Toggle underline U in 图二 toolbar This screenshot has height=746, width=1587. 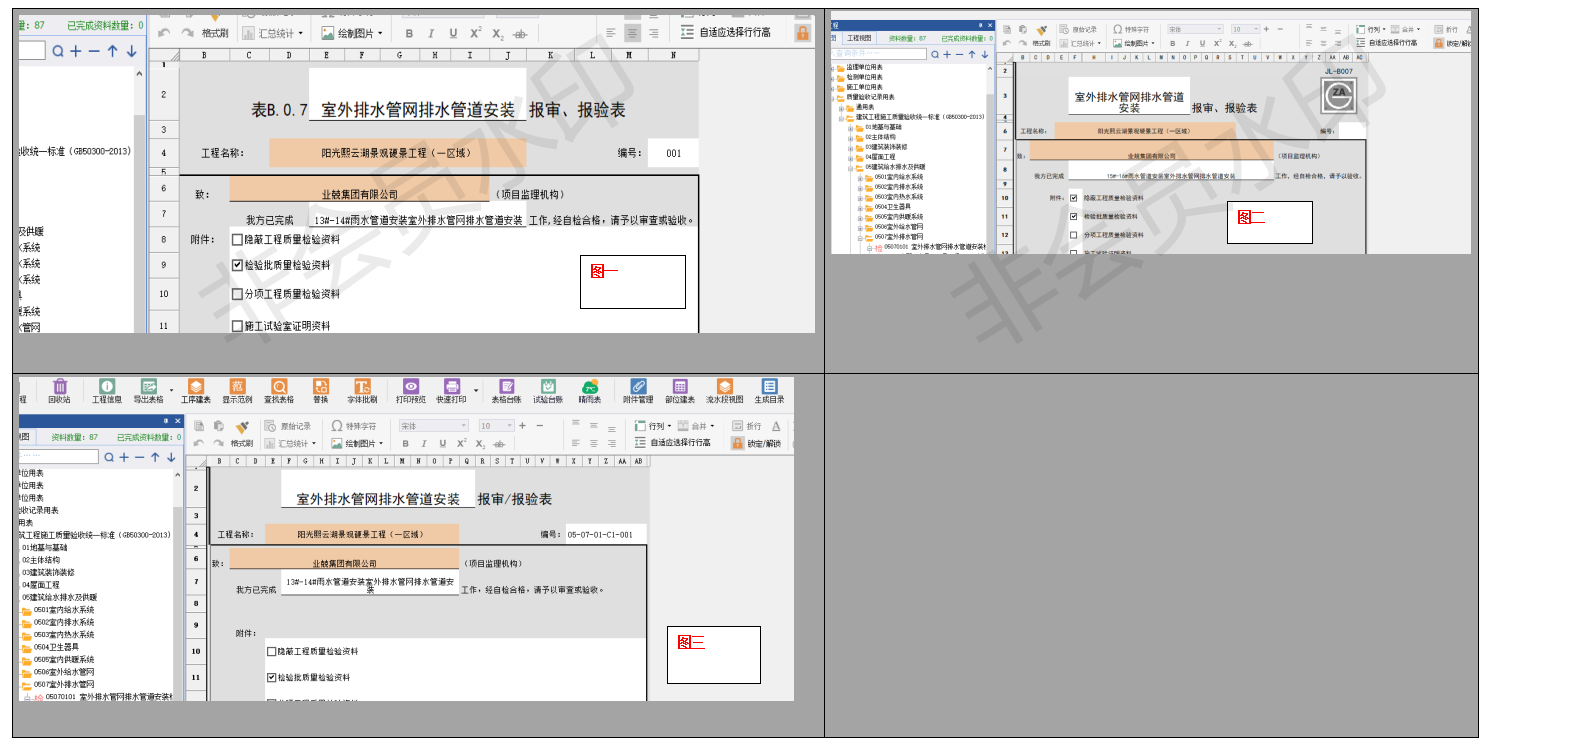1202,44
